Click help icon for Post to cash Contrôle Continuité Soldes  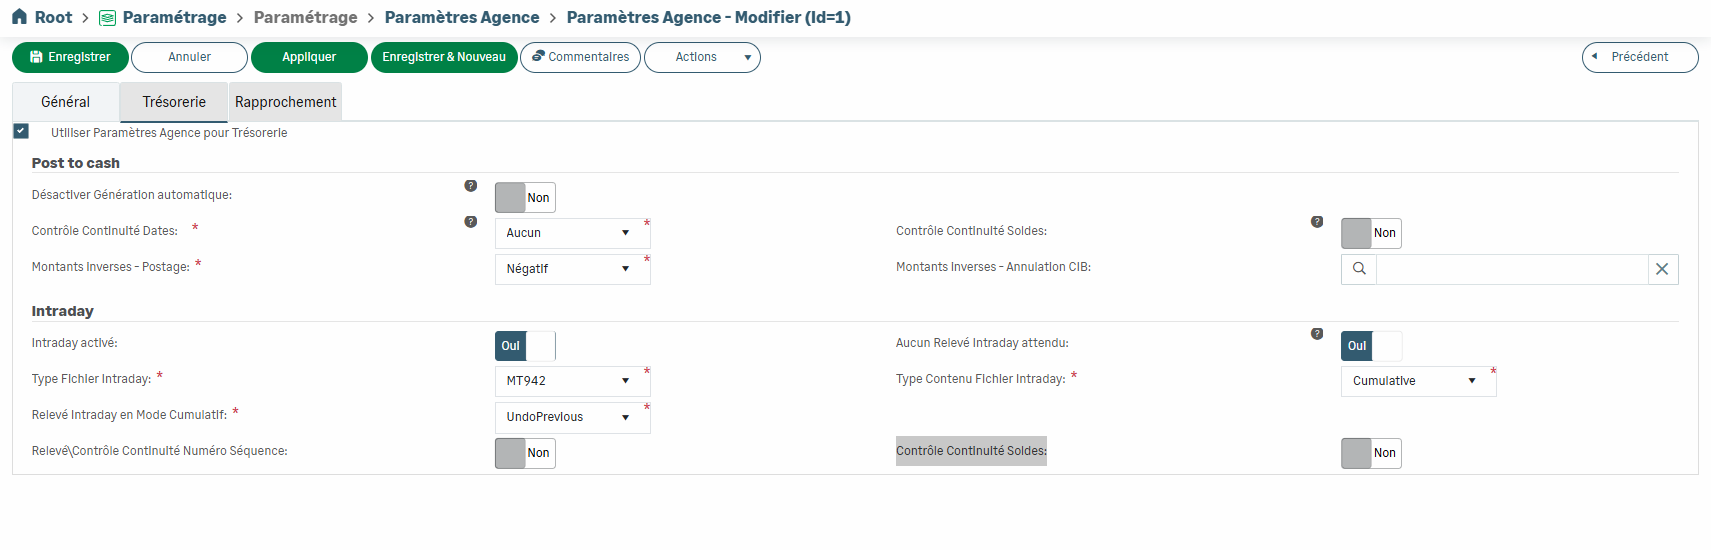1317,222
